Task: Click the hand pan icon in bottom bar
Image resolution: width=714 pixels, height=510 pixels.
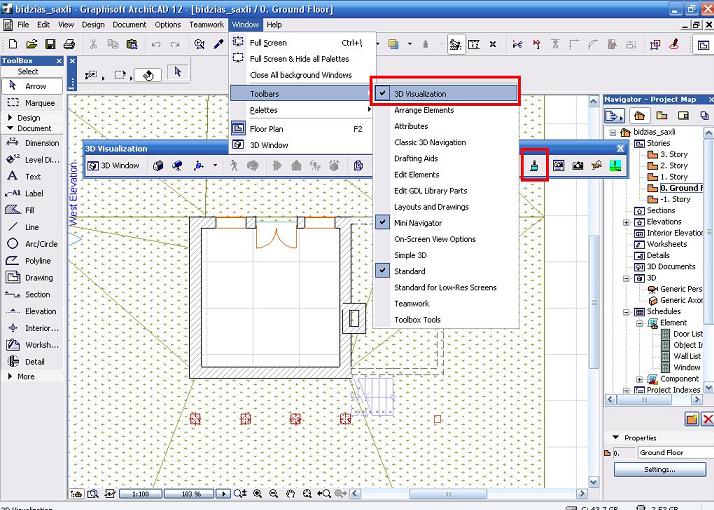Action: pos(291,494)
